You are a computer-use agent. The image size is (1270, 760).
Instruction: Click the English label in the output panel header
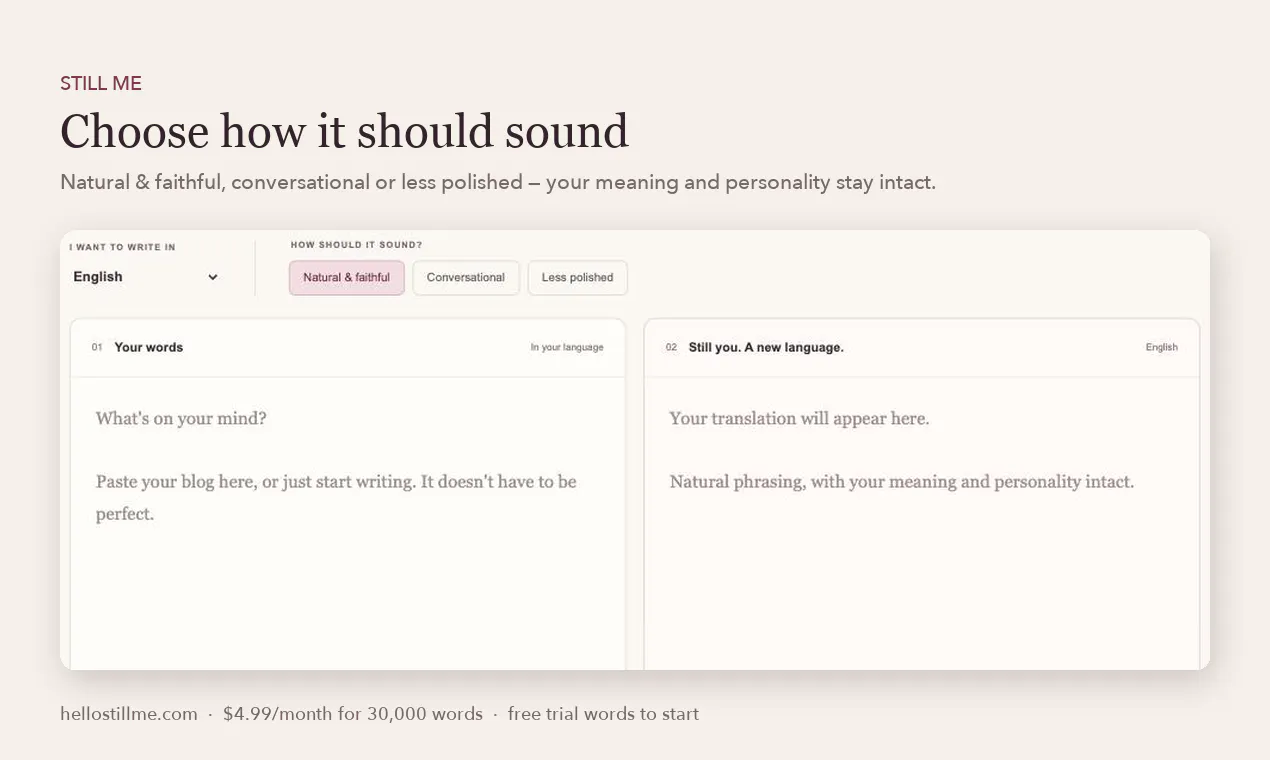1162,347
